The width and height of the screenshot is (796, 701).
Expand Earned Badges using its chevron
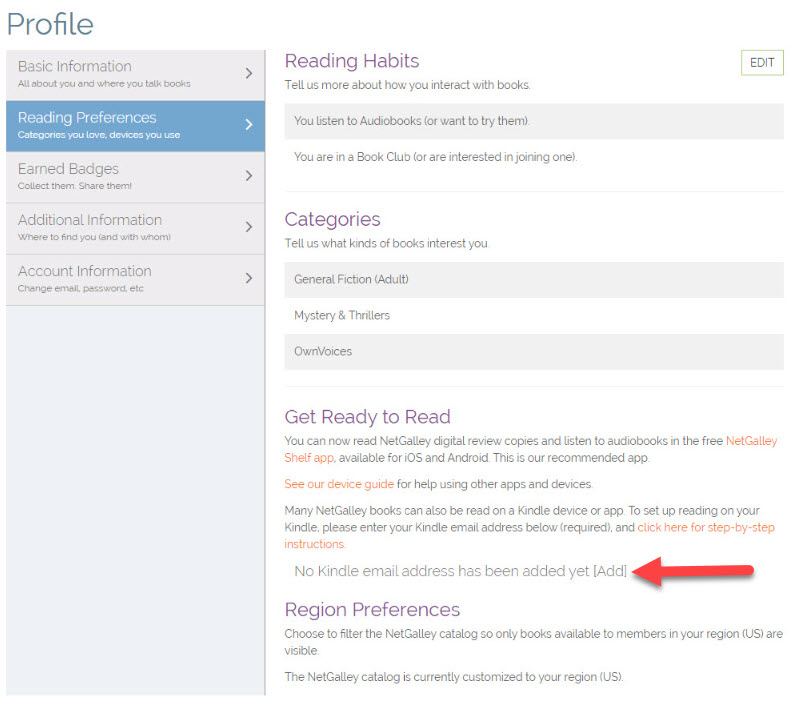coord(249,176)
